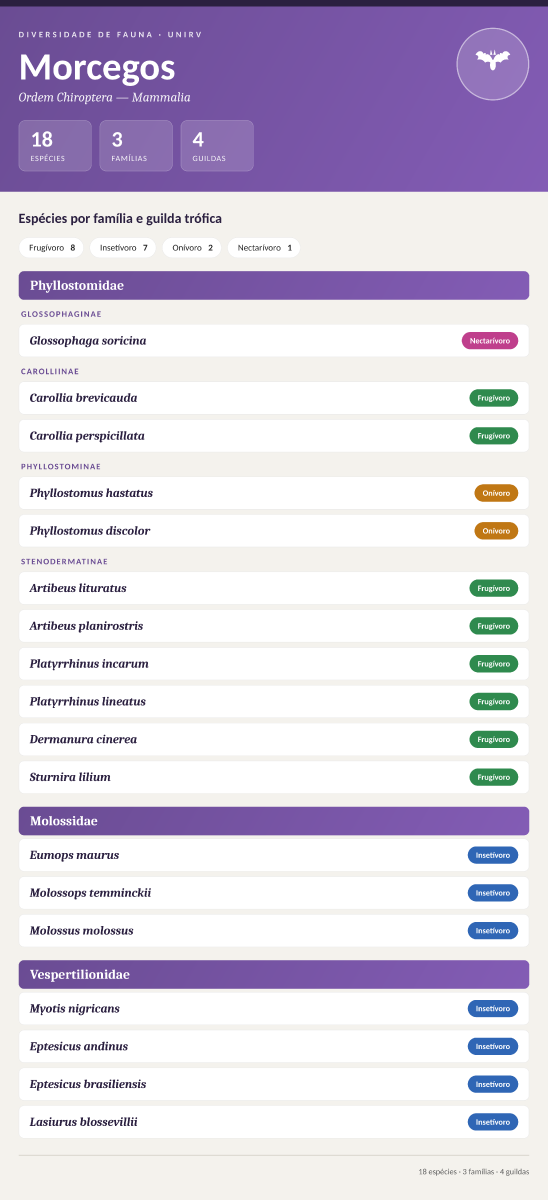Toggle the Insetívoro 7 filter chip

(x=123, y=248)
